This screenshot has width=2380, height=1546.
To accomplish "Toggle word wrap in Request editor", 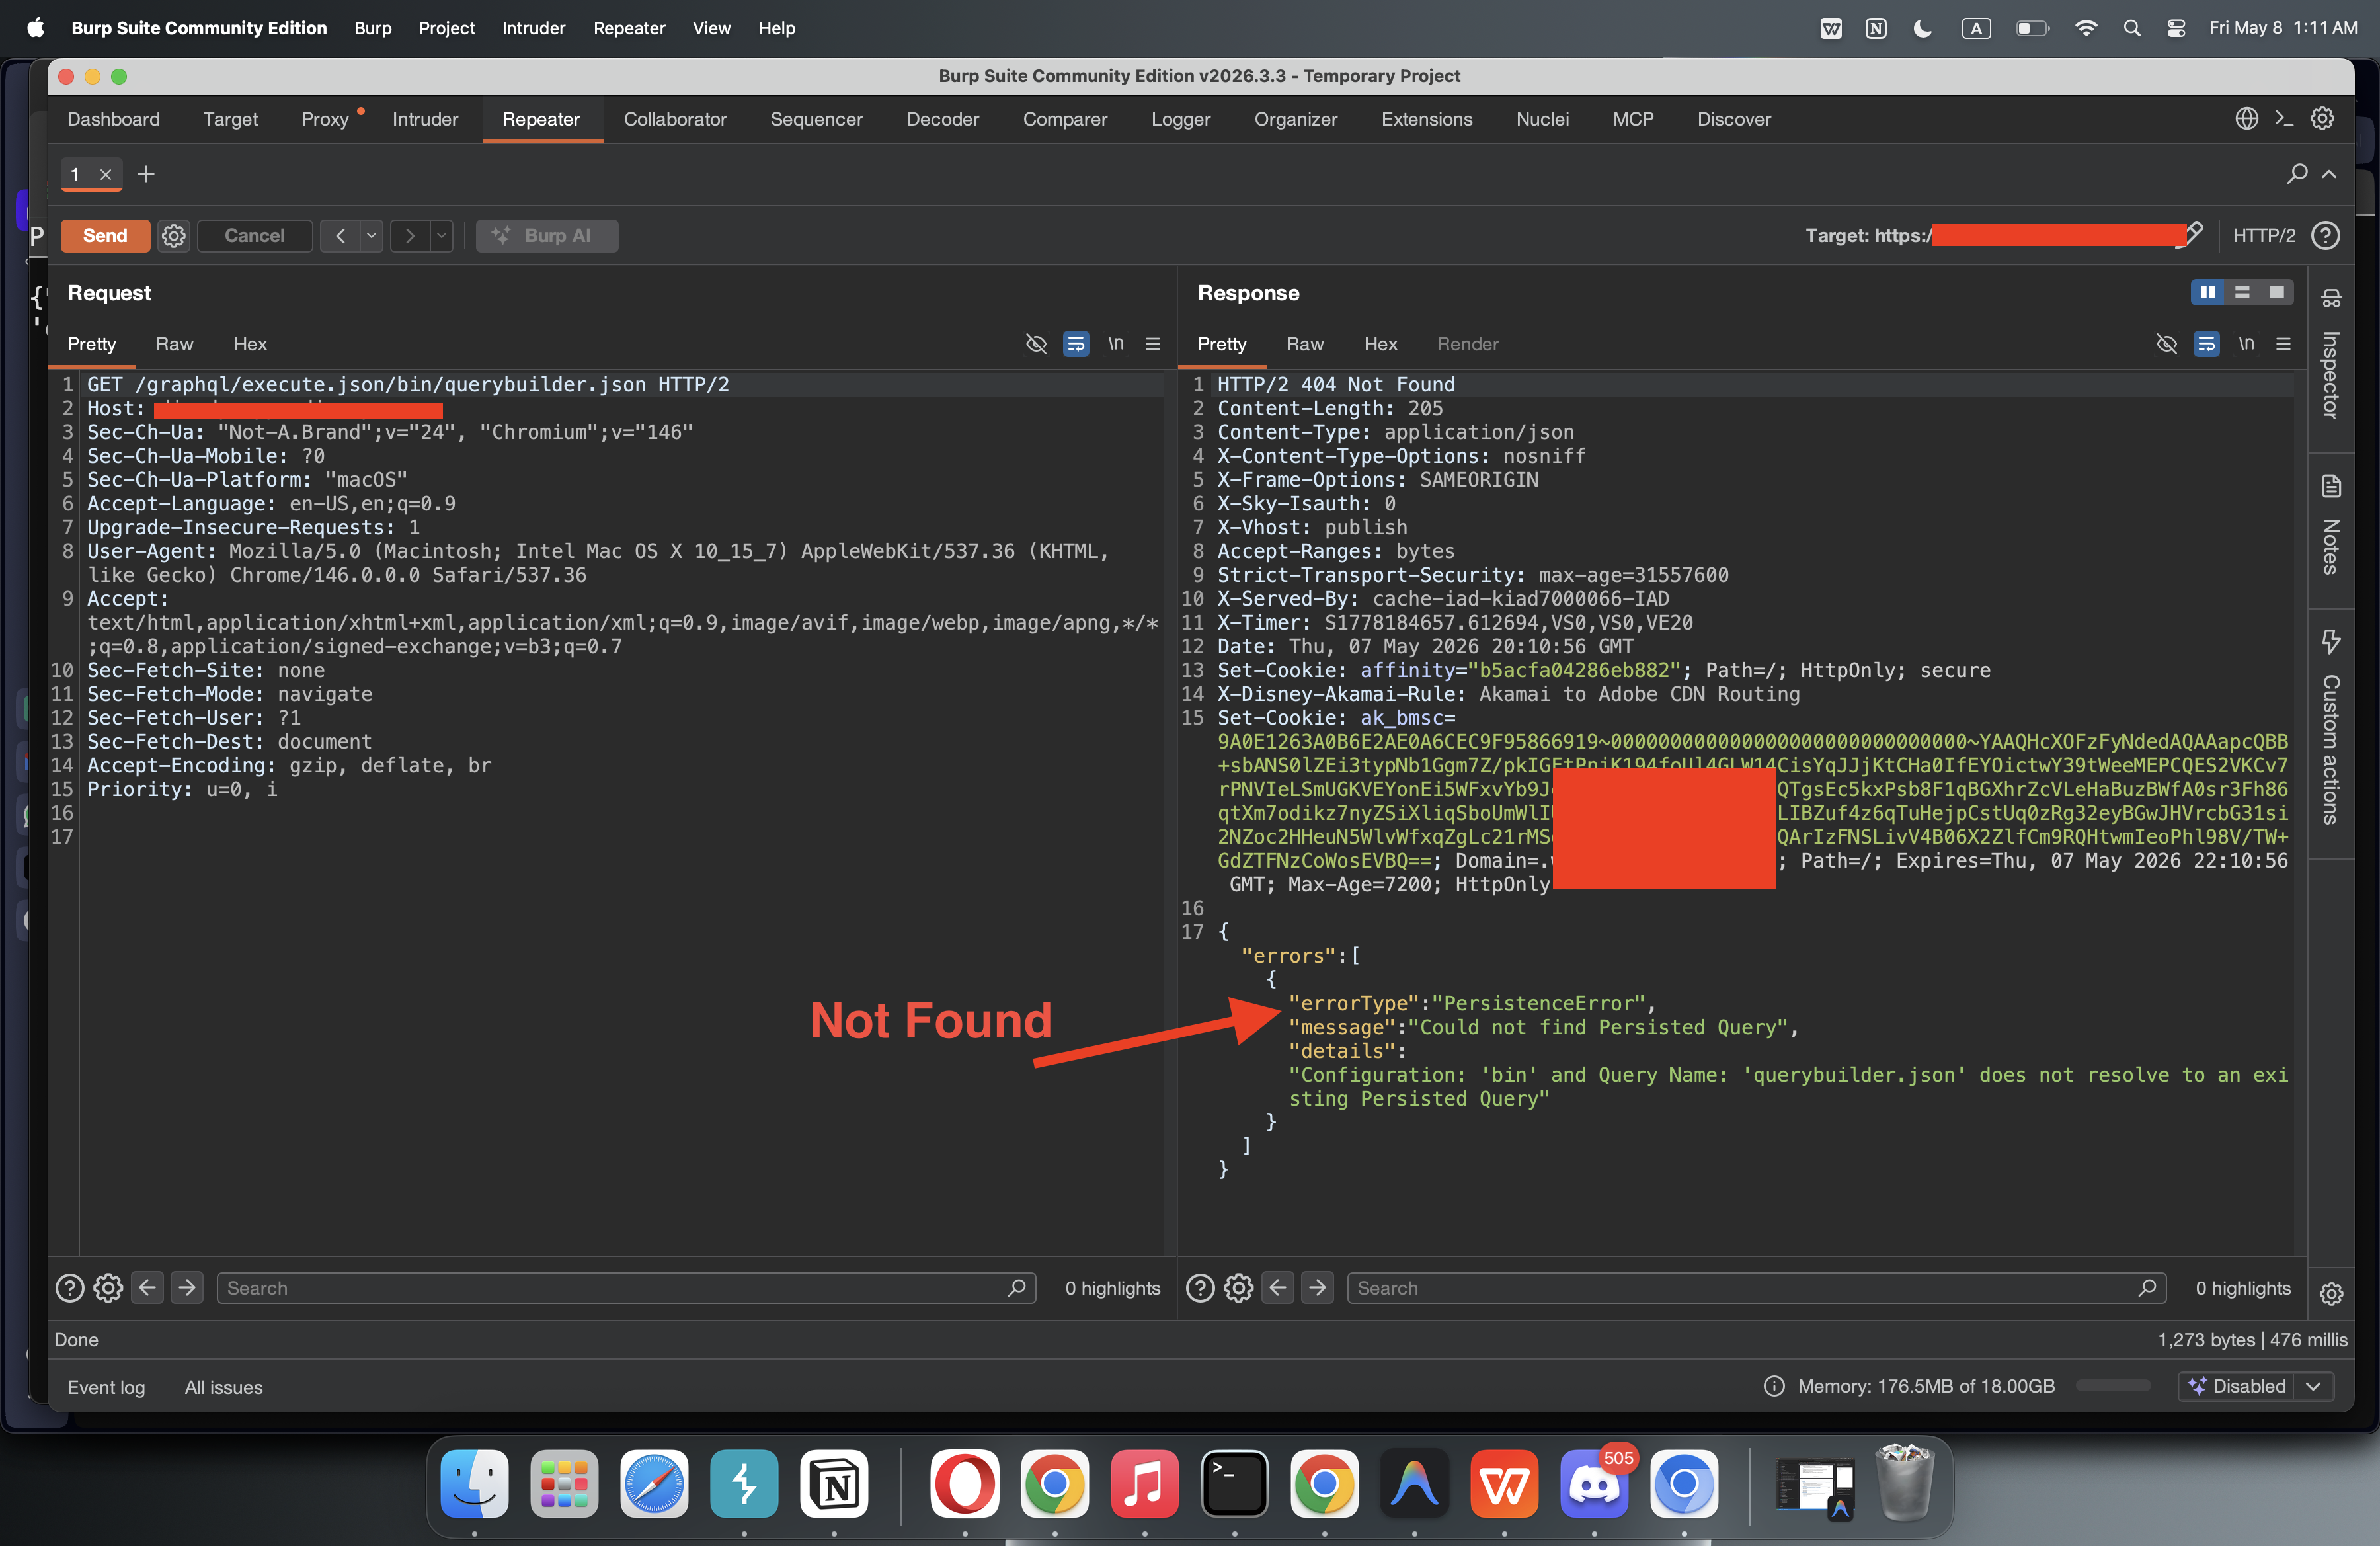I will click(x=1076, y=344).
